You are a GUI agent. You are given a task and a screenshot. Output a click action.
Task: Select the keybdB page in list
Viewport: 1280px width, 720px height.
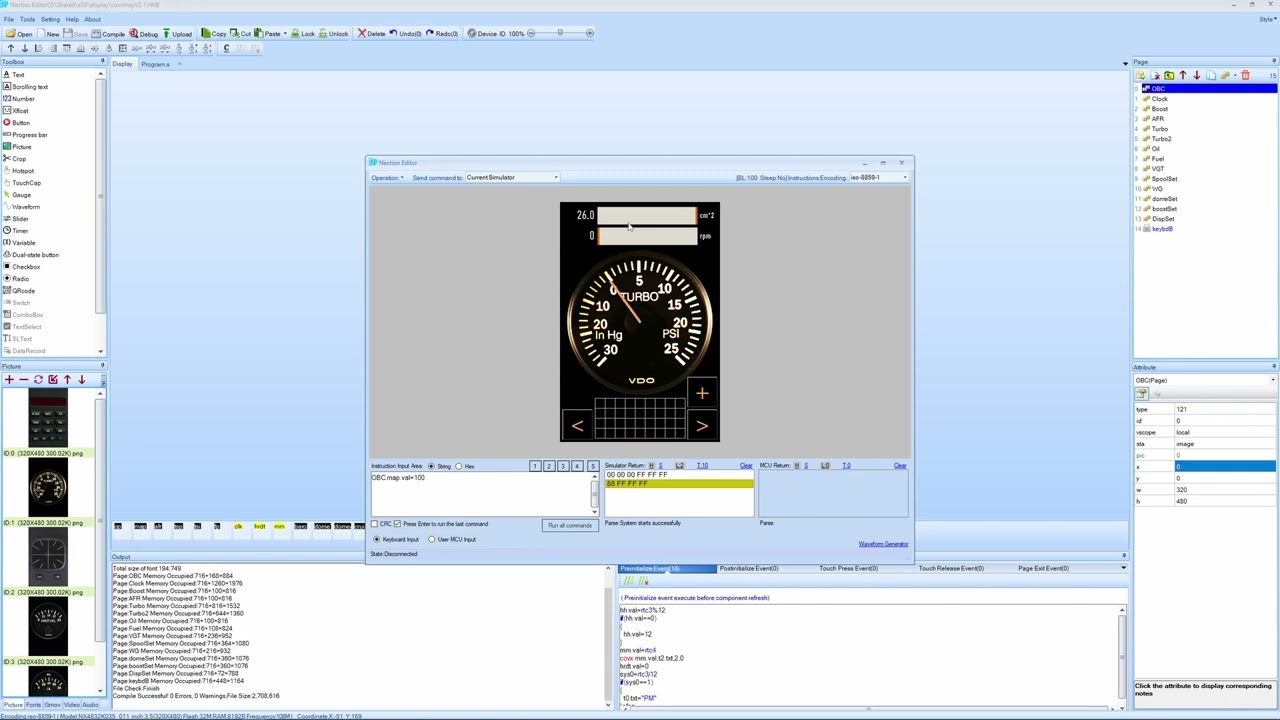coord(1162,229)
